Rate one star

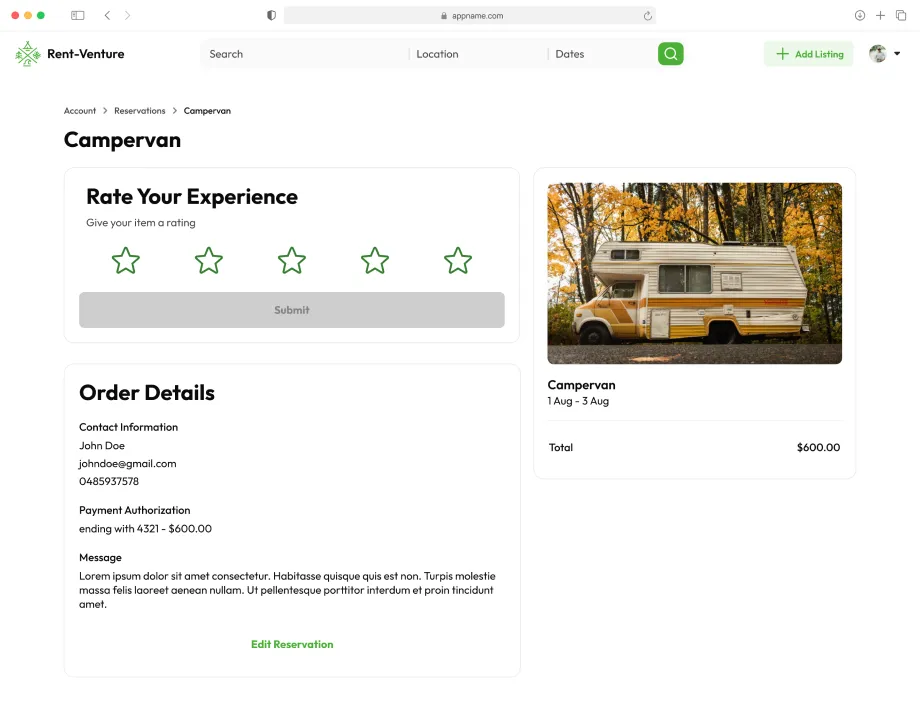coord(126,261)
